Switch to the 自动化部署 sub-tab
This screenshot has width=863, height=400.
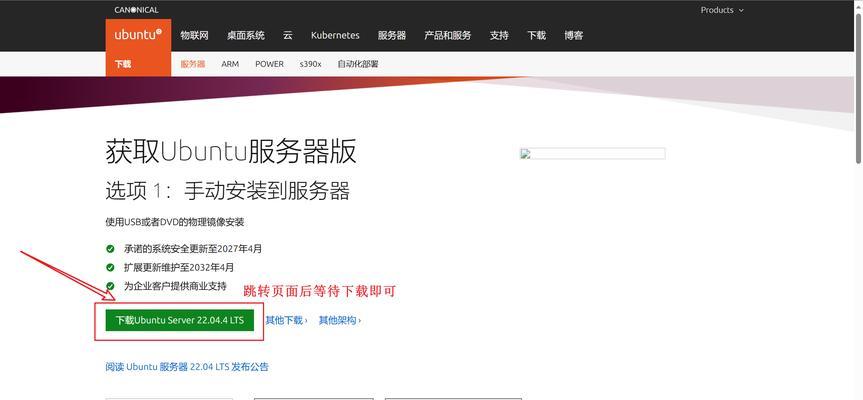(x=358, y=64)
